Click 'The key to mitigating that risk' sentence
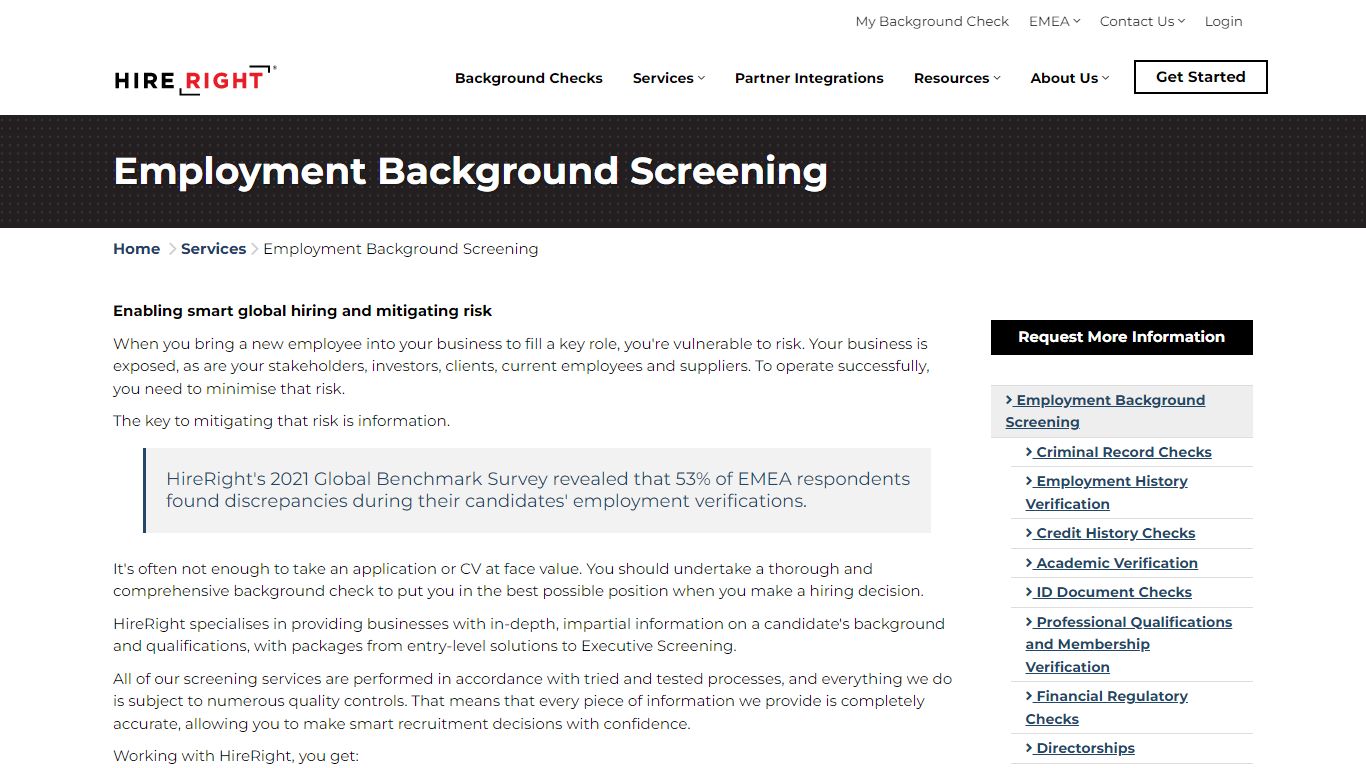 [281, 421]
